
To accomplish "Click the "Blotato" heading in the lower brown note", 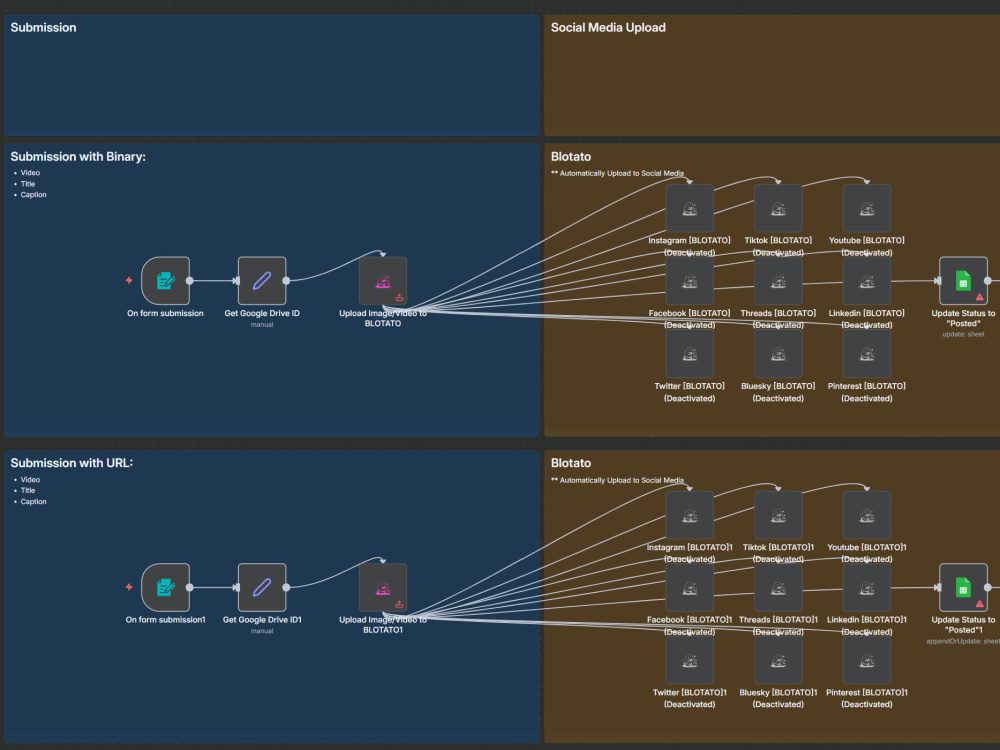I will coord(571,463).
